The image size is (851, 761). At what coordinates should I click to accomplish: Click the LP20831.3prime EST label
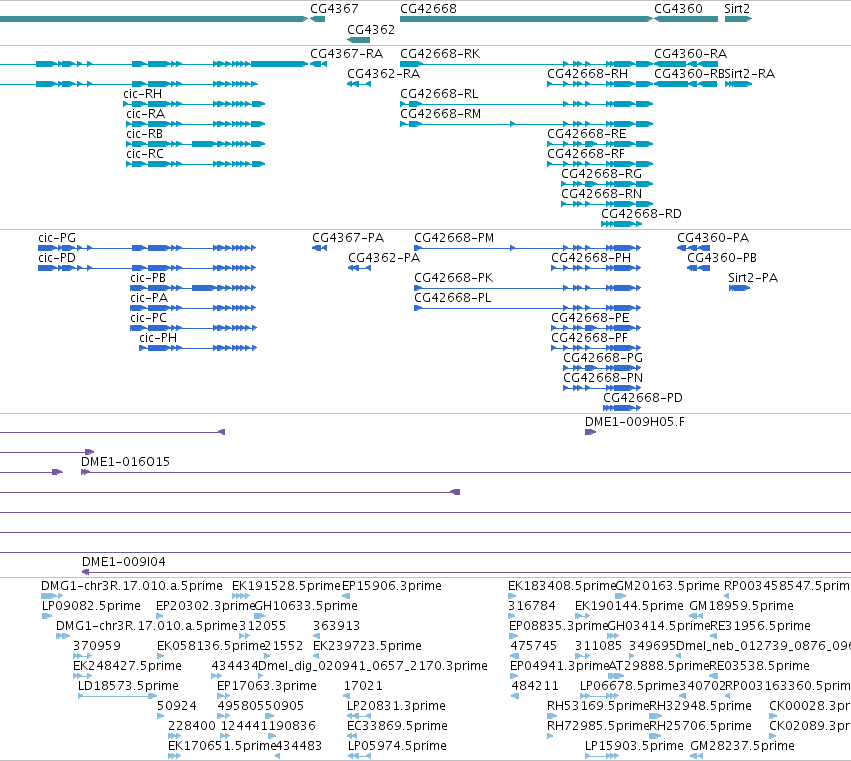click(x=396, y=706)
